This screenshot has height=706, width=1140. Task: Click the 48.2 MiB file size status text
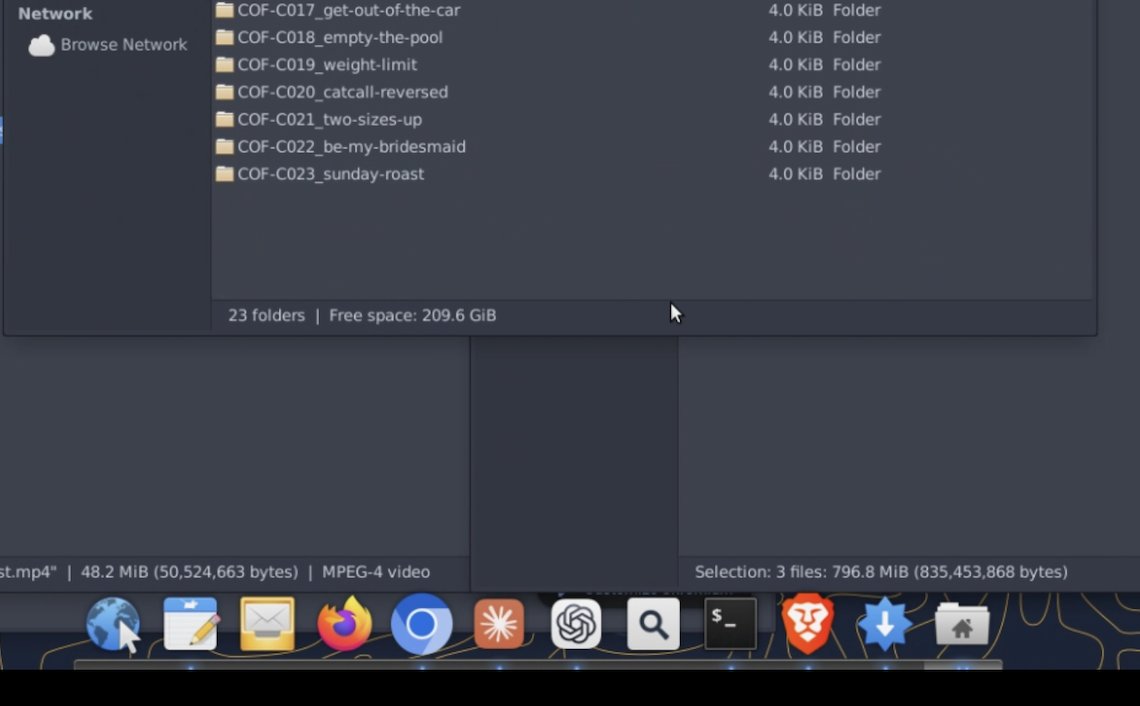tap(189, 572)
